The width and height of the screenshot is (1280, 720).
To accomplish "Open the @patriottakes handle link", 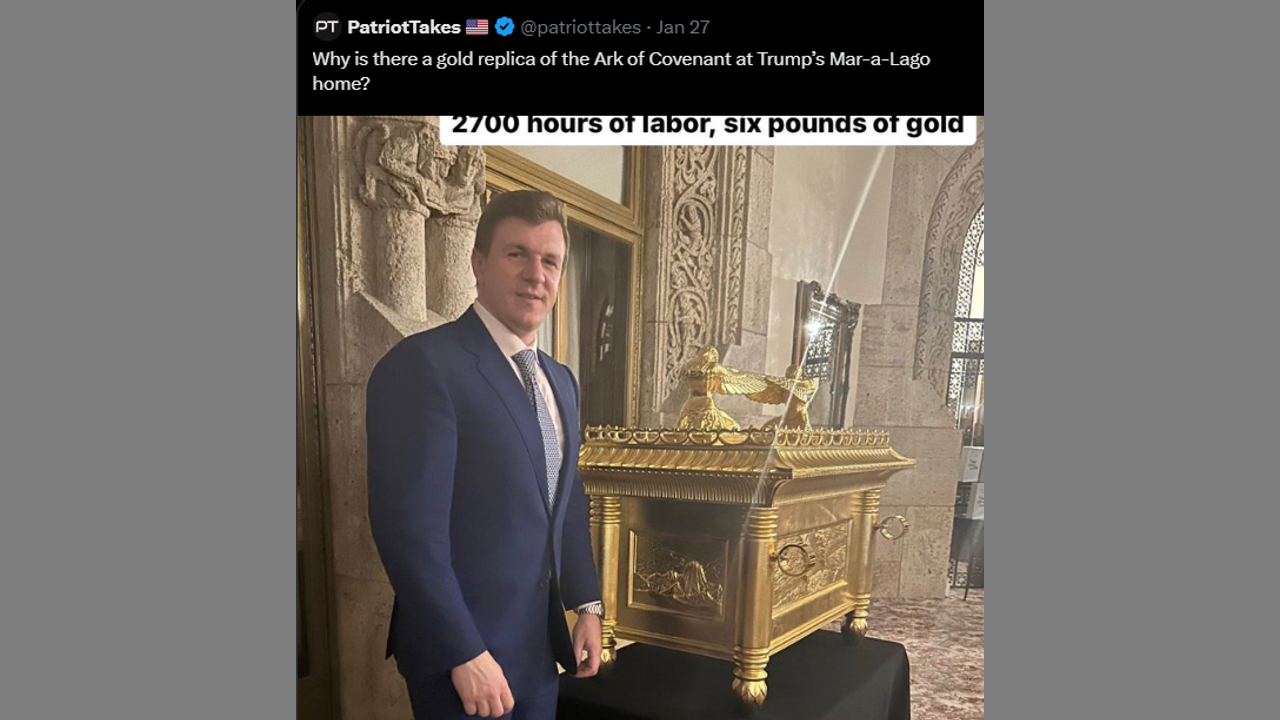I will click(x=580, y=27).
